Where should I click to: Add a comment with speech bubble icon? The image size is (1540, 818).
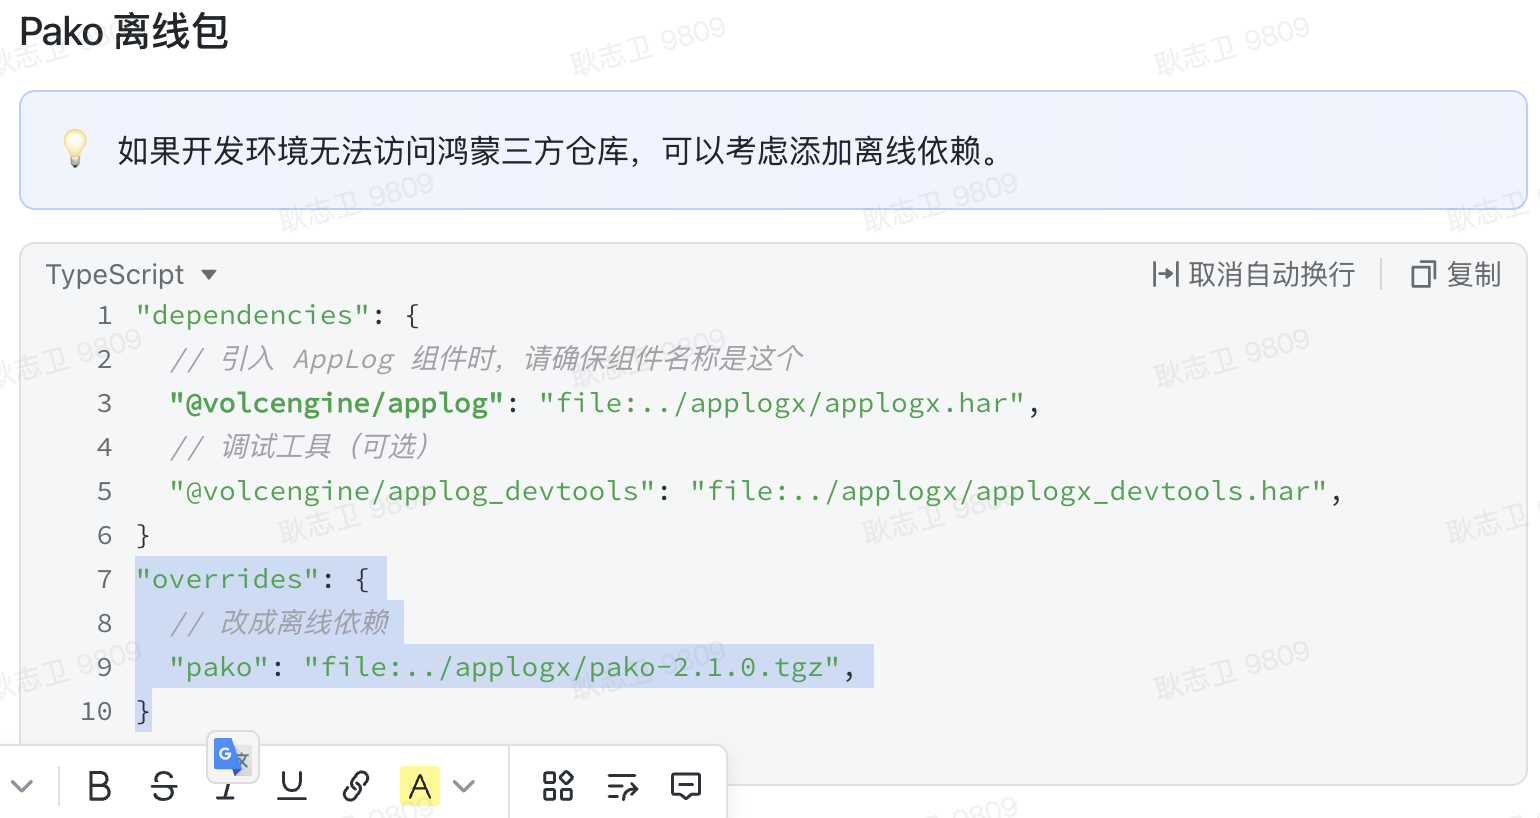(686, 786)
